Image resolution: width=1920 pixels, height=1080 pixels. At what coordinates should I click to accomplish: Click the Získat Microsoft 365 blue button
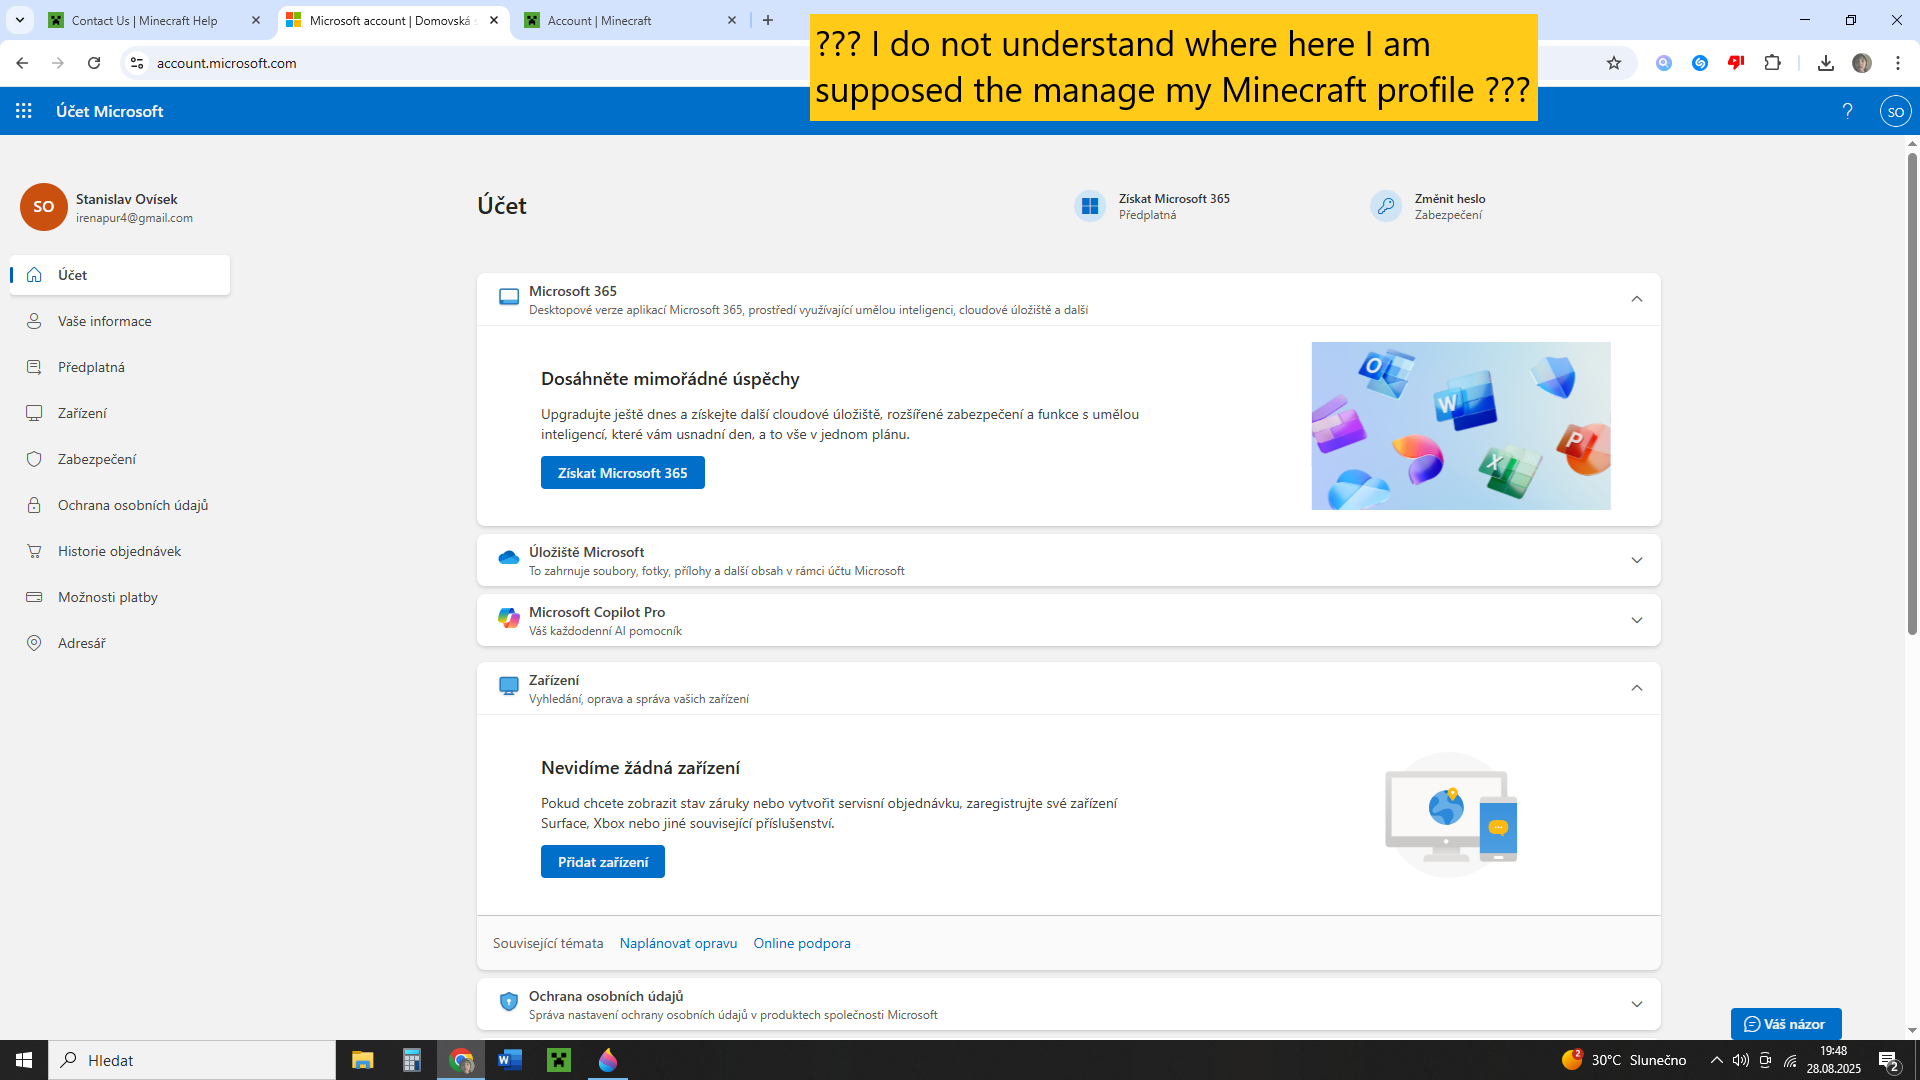pyautogui.click(x=622, y=473)
